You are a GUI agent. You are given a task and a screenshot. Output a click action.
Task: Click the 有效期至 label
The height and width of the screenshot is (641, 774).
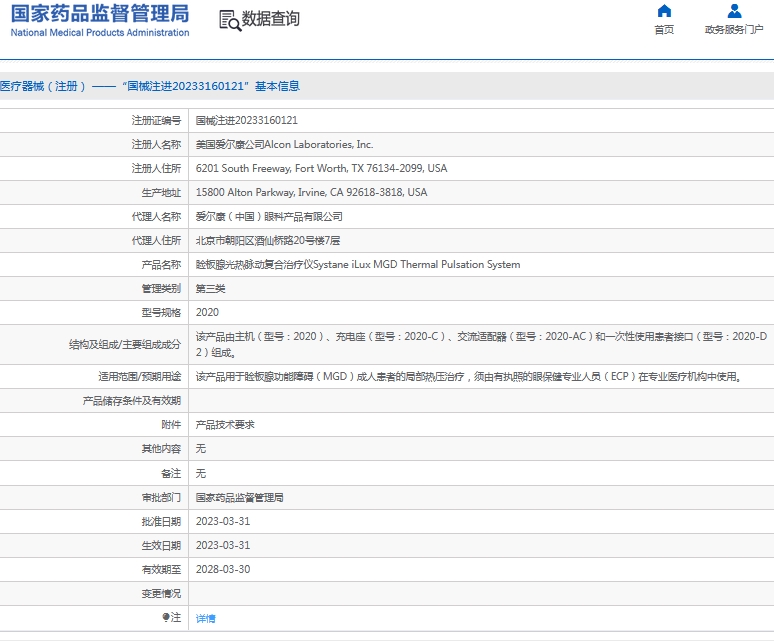161,570
